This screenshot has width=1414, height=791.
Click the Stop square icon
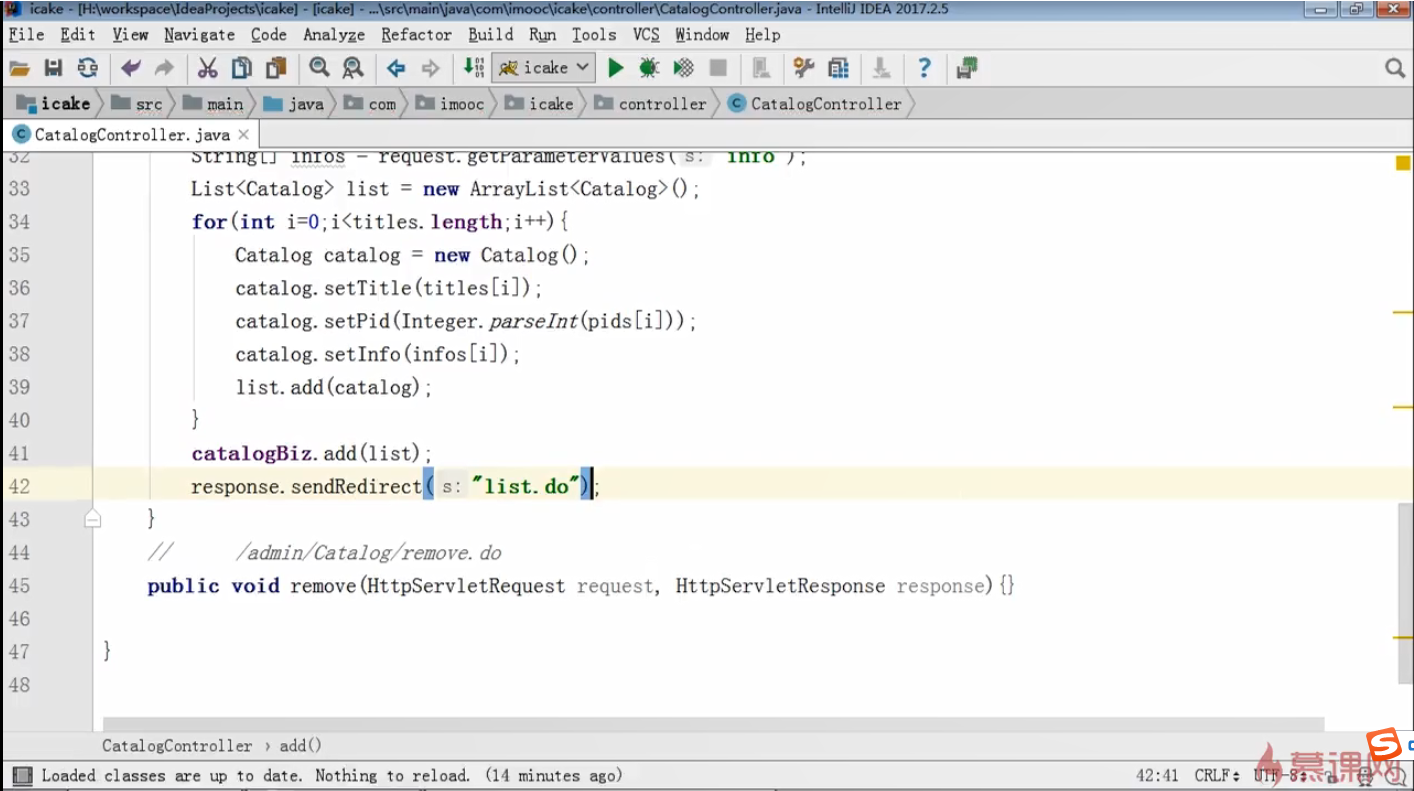718,68
